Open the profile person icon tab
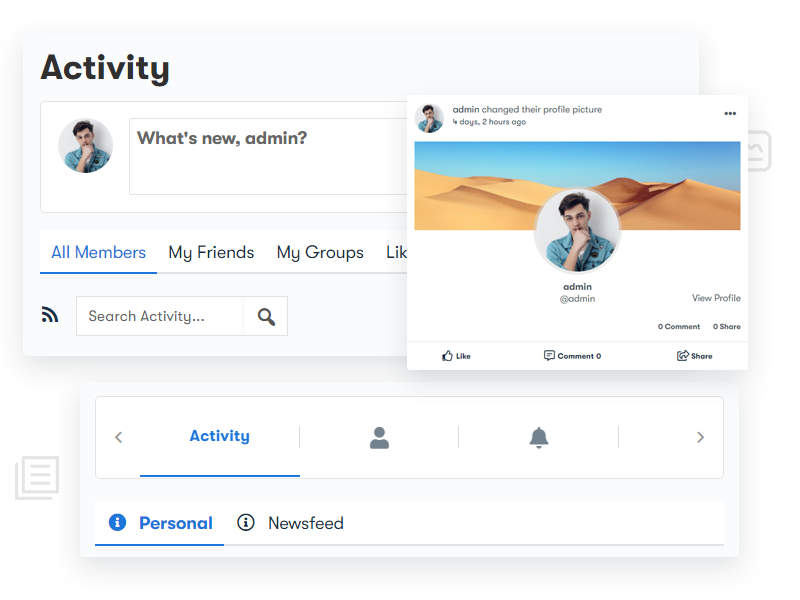This screenshot has width=800, height=600. (379, 438)
